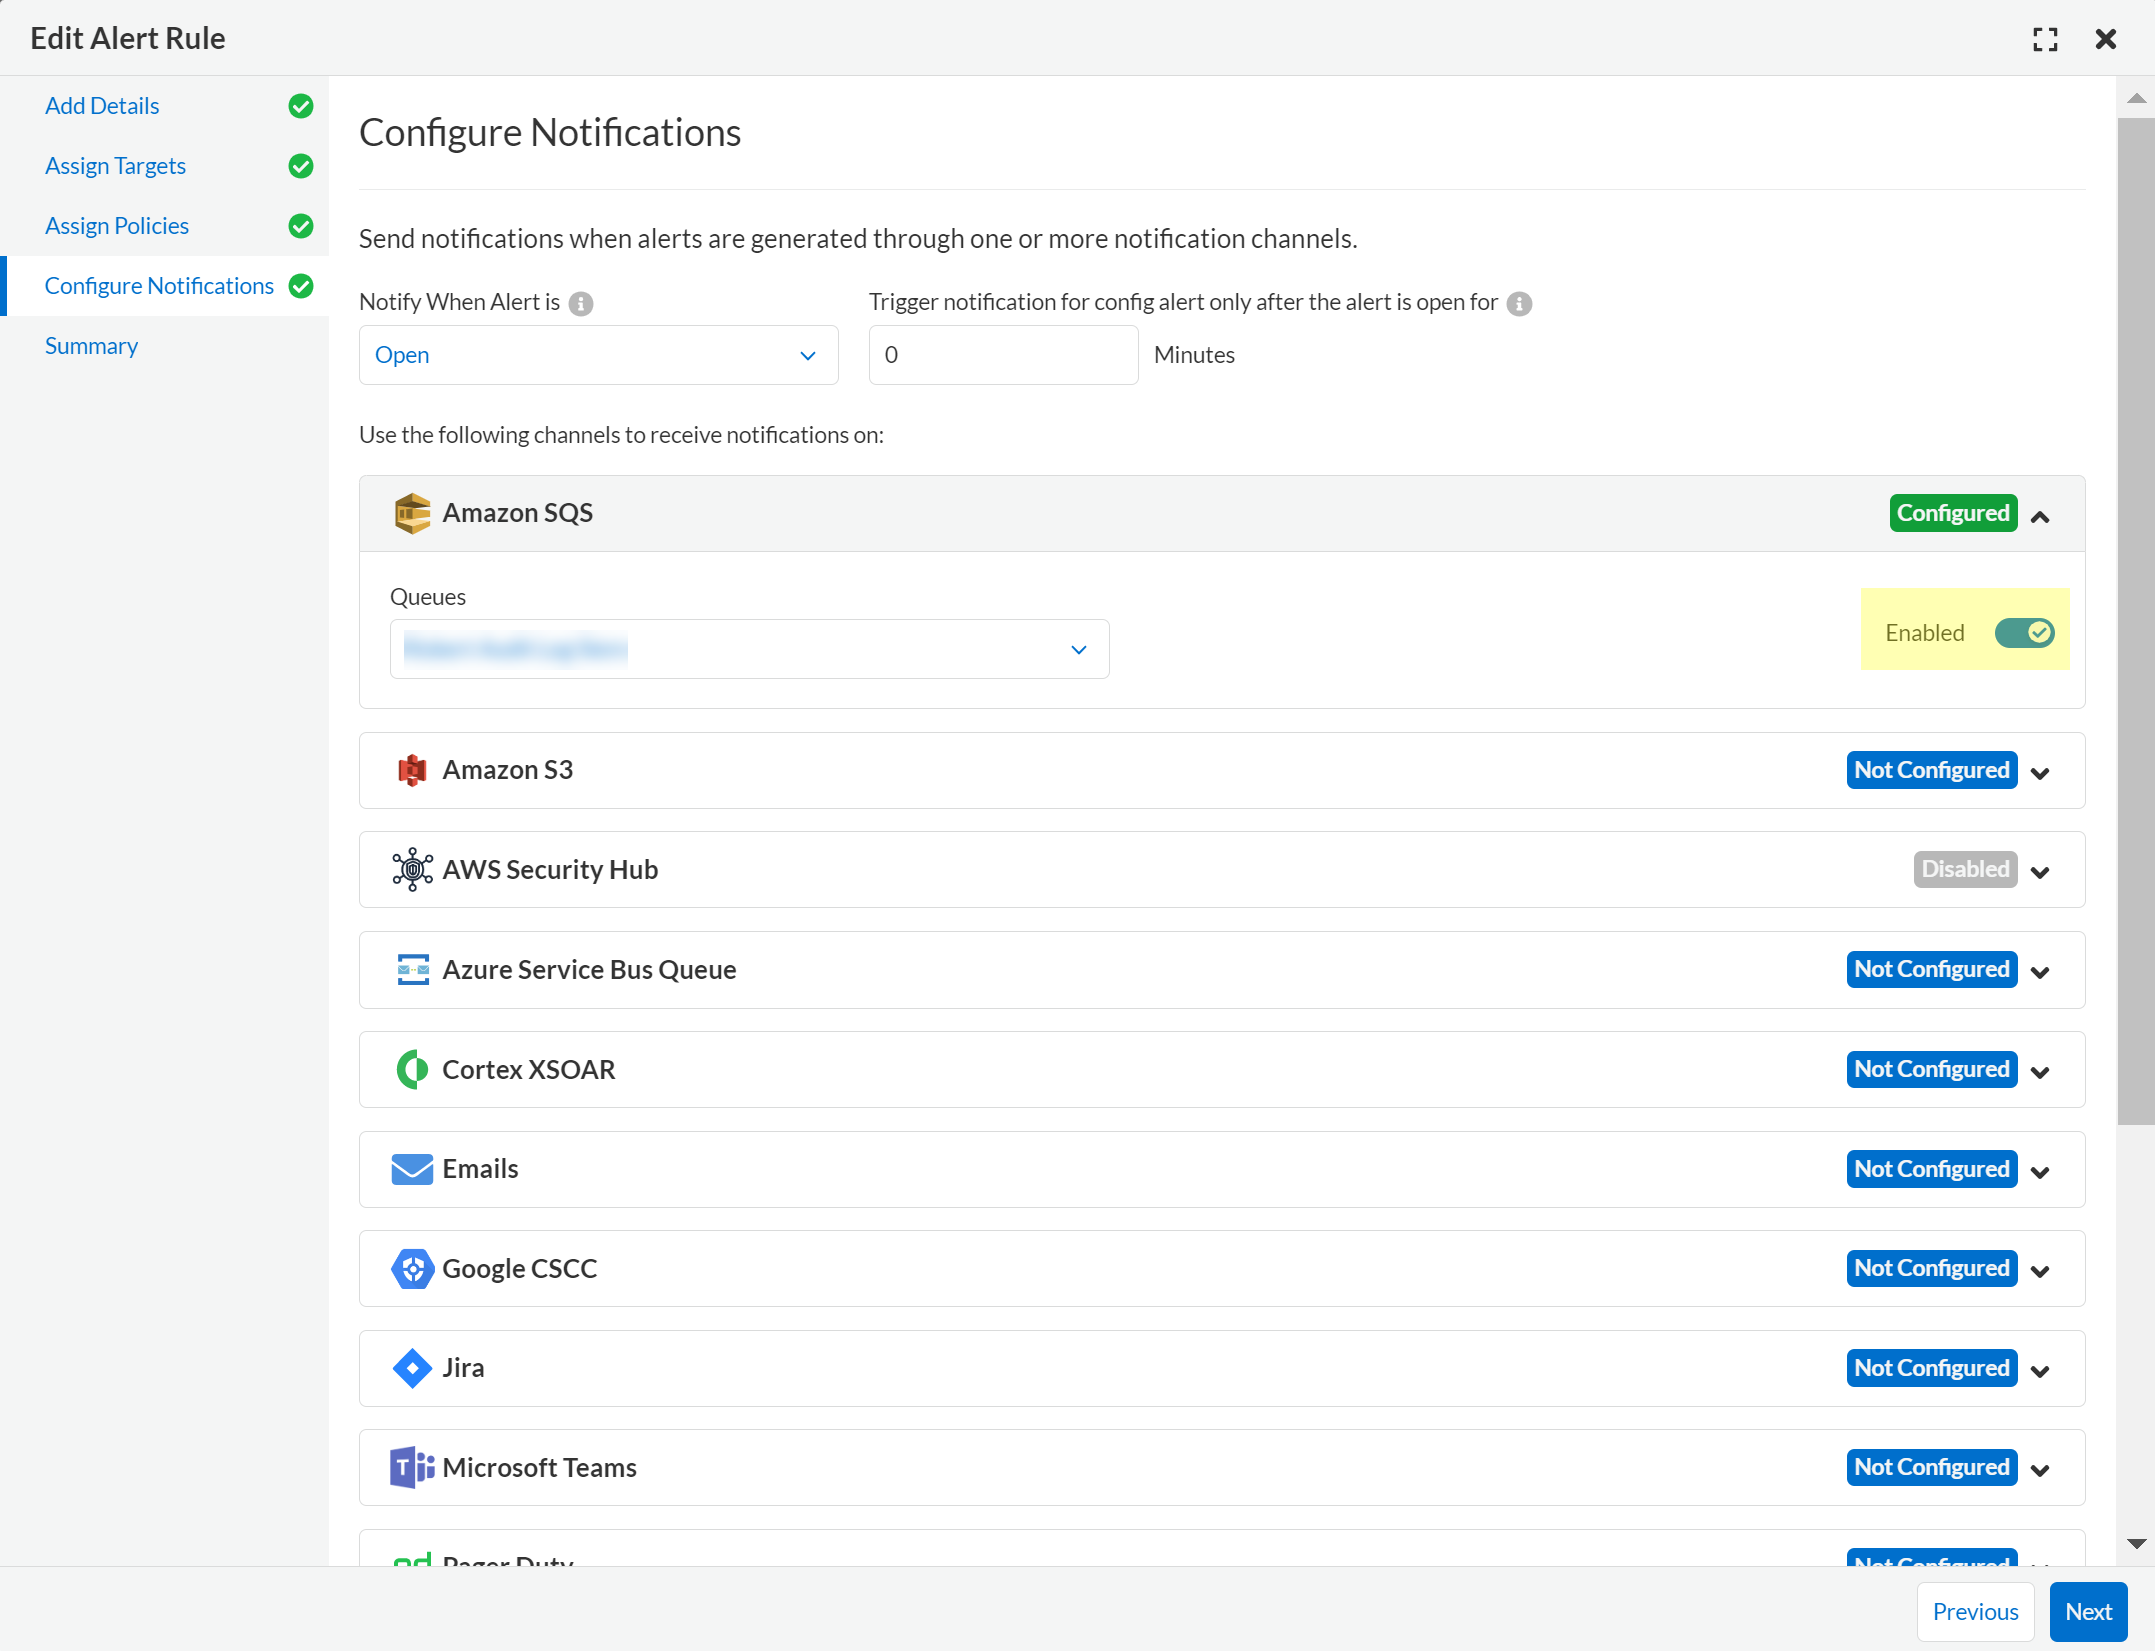Open the Notify When Alert is dropdown

[598, 355]
